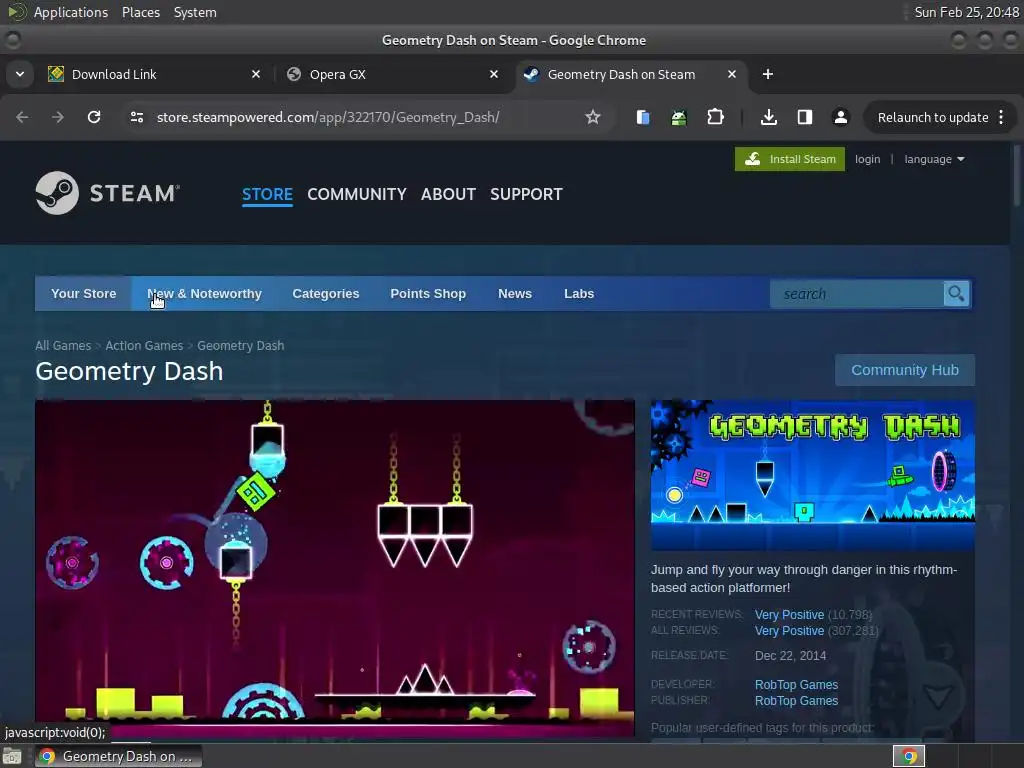Click the address bar URL

pos(328,118)
